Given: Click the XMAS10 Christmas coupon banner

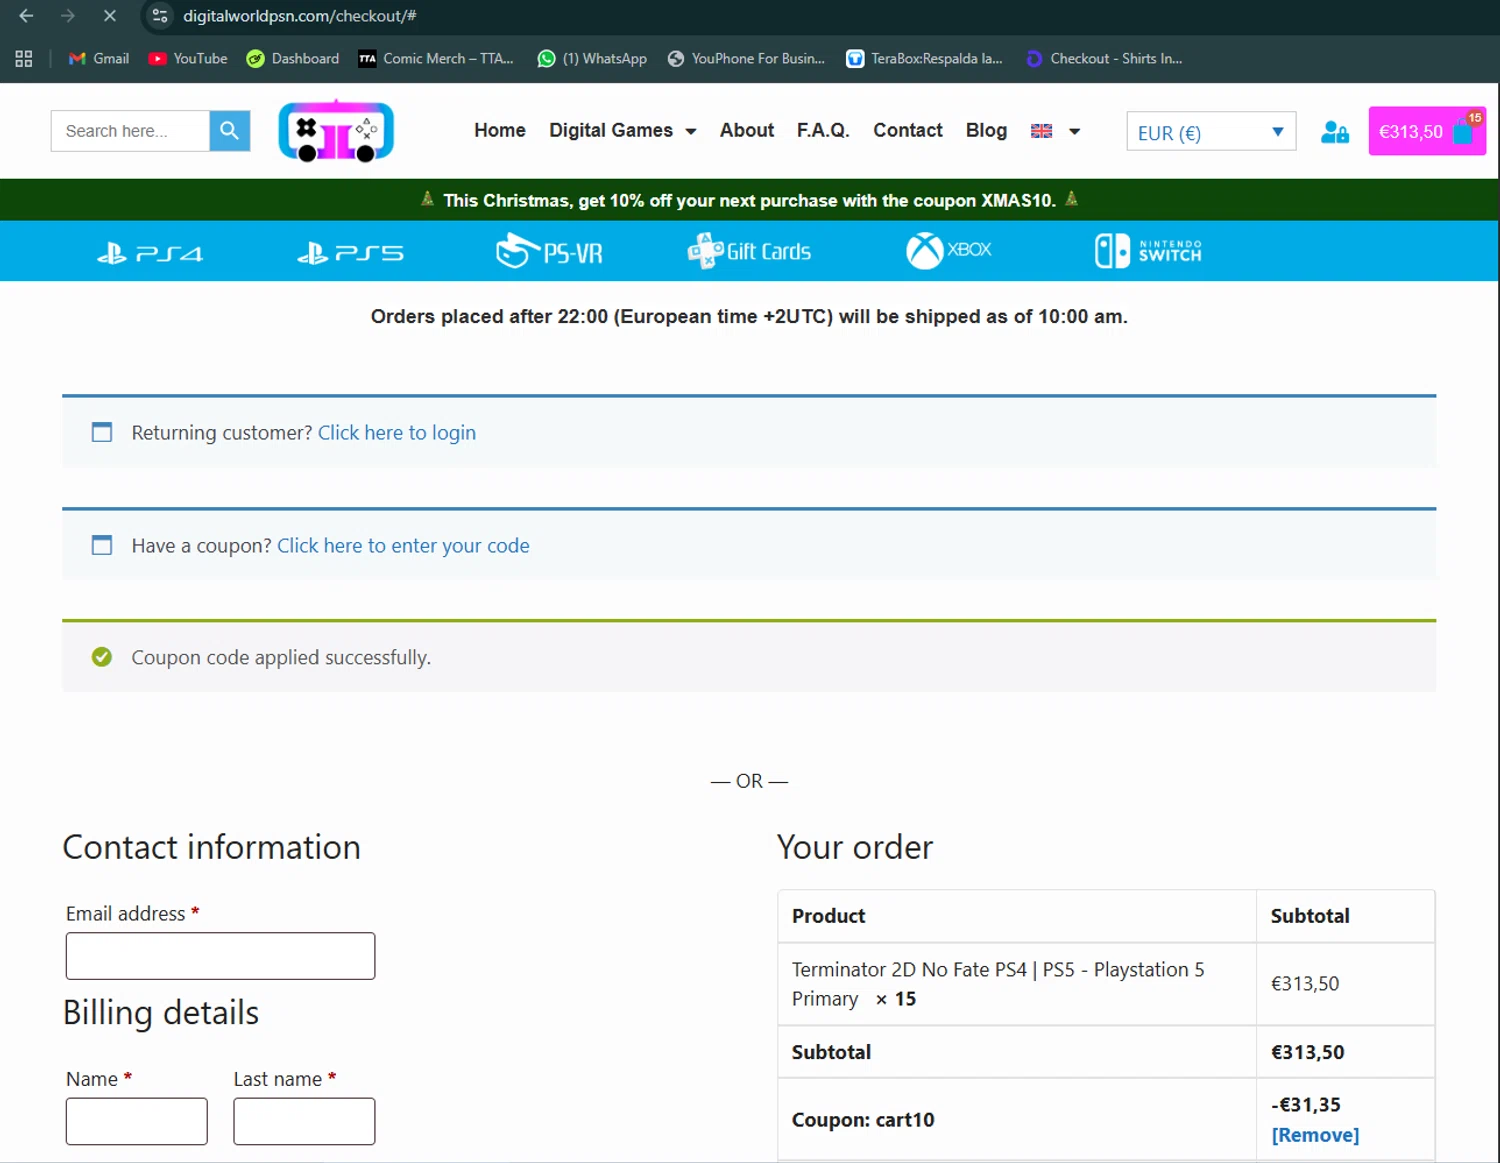Looking at the screenshot, I should click(x=749, y=200).
